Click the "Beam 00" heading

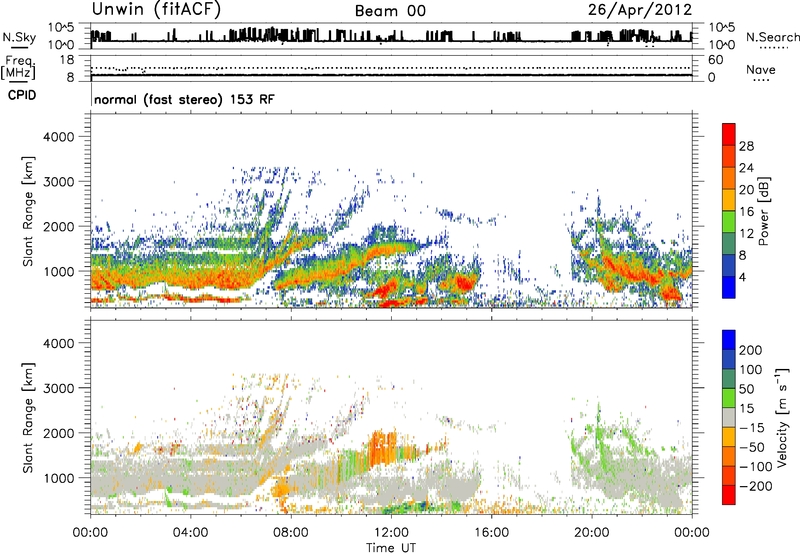(x=390, y=11)
